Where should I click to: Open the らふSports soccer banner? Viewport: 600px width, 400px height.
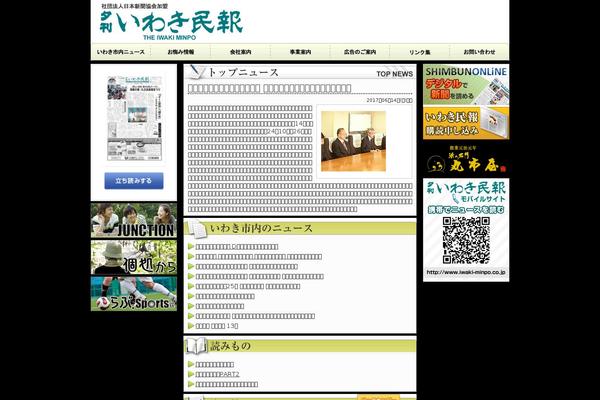(x=134, y=294)
